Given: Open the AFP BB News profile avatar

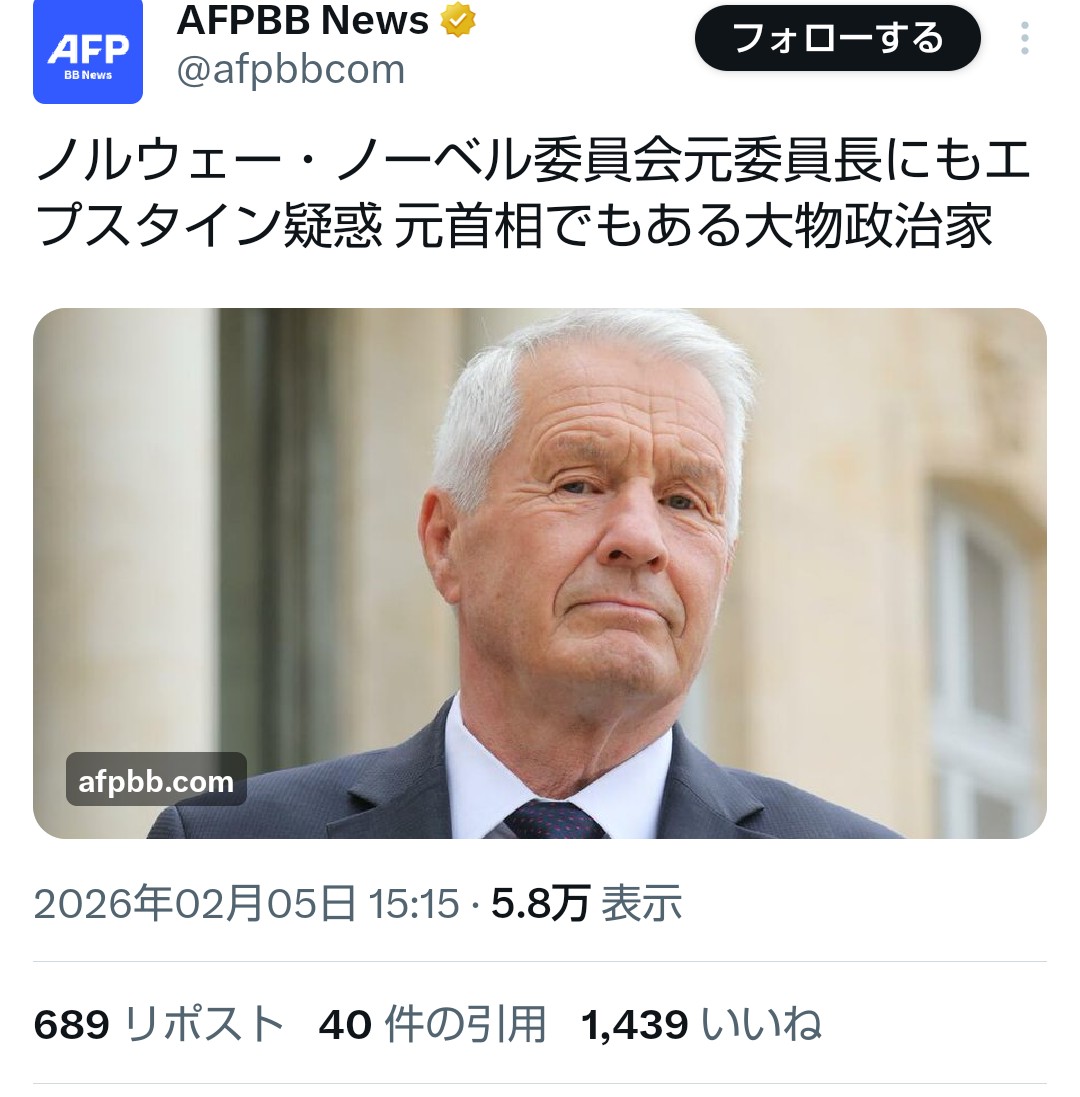Looking at the screenshot, I should 88,51.
